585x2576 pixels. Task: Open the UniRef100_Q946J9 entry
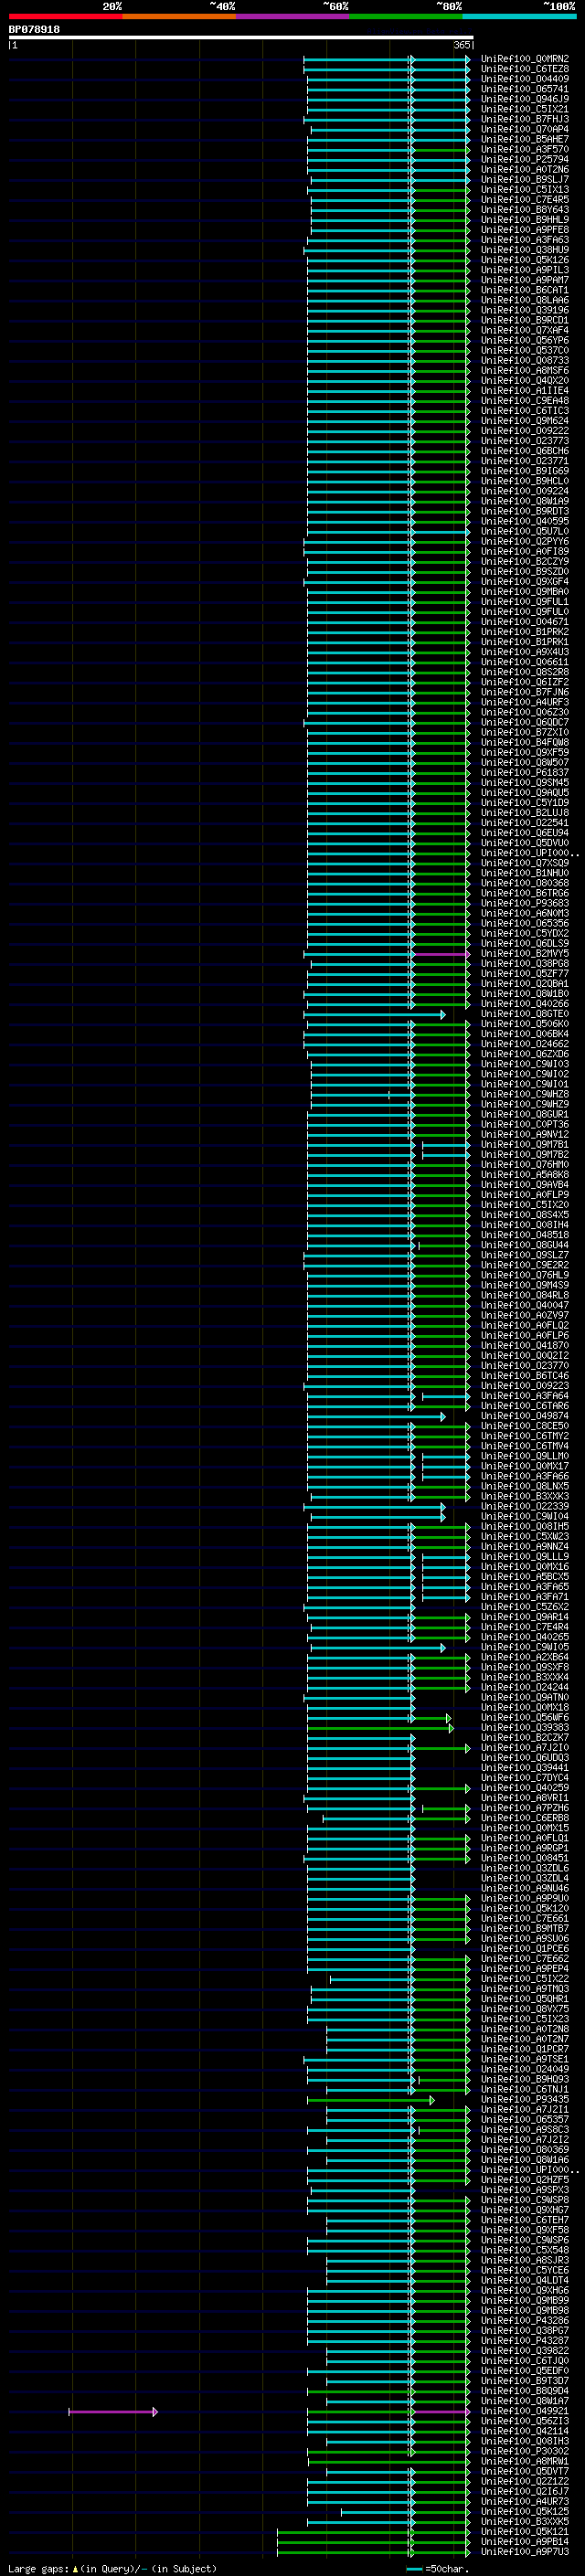(524, 99)
